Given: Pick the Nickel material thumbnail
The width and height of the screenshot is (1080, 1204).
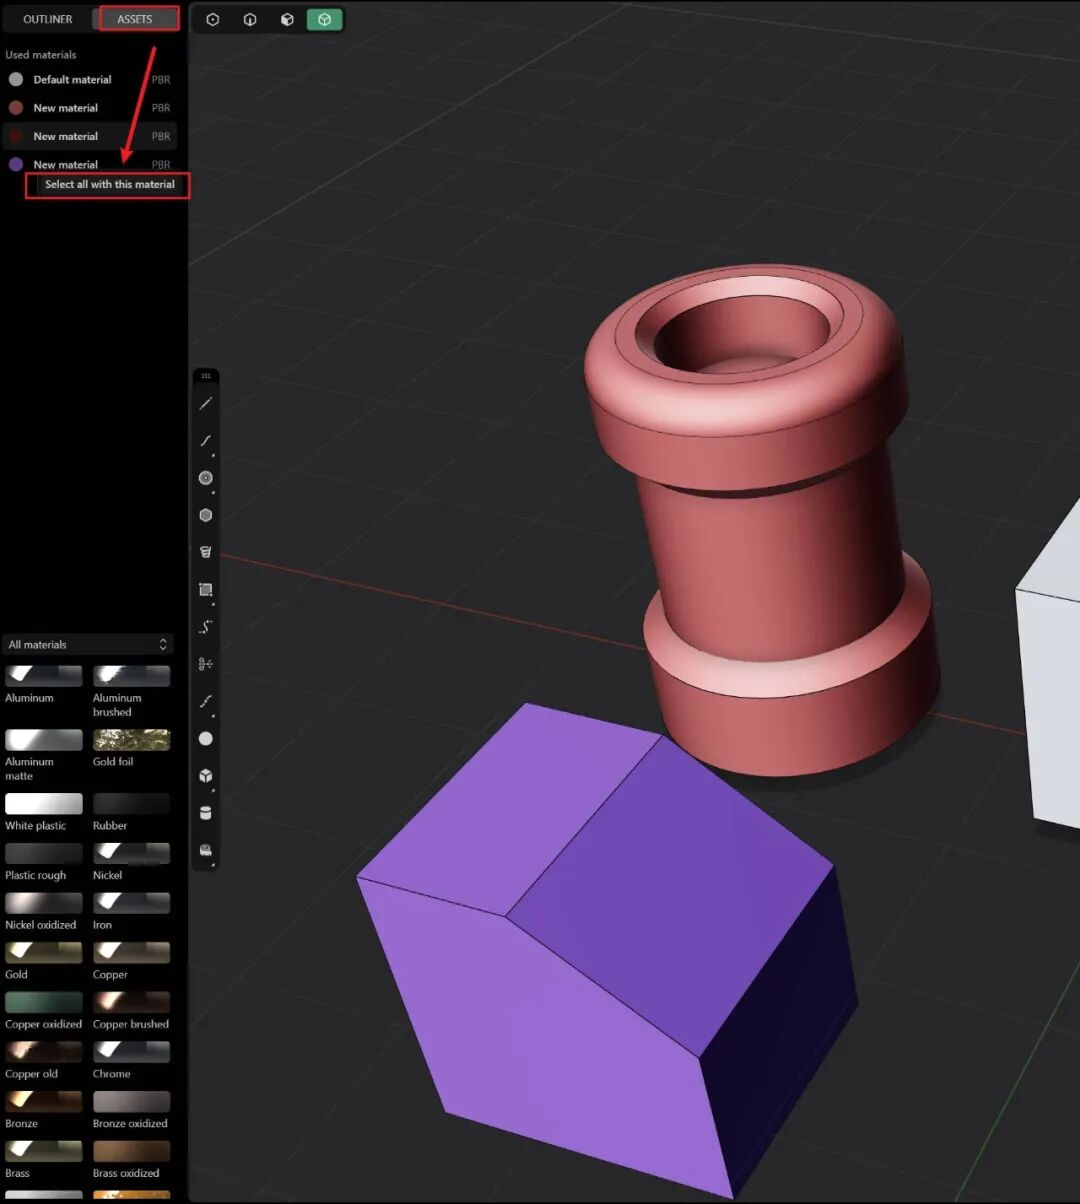Looking at the screenshot, I should point(132,854).
